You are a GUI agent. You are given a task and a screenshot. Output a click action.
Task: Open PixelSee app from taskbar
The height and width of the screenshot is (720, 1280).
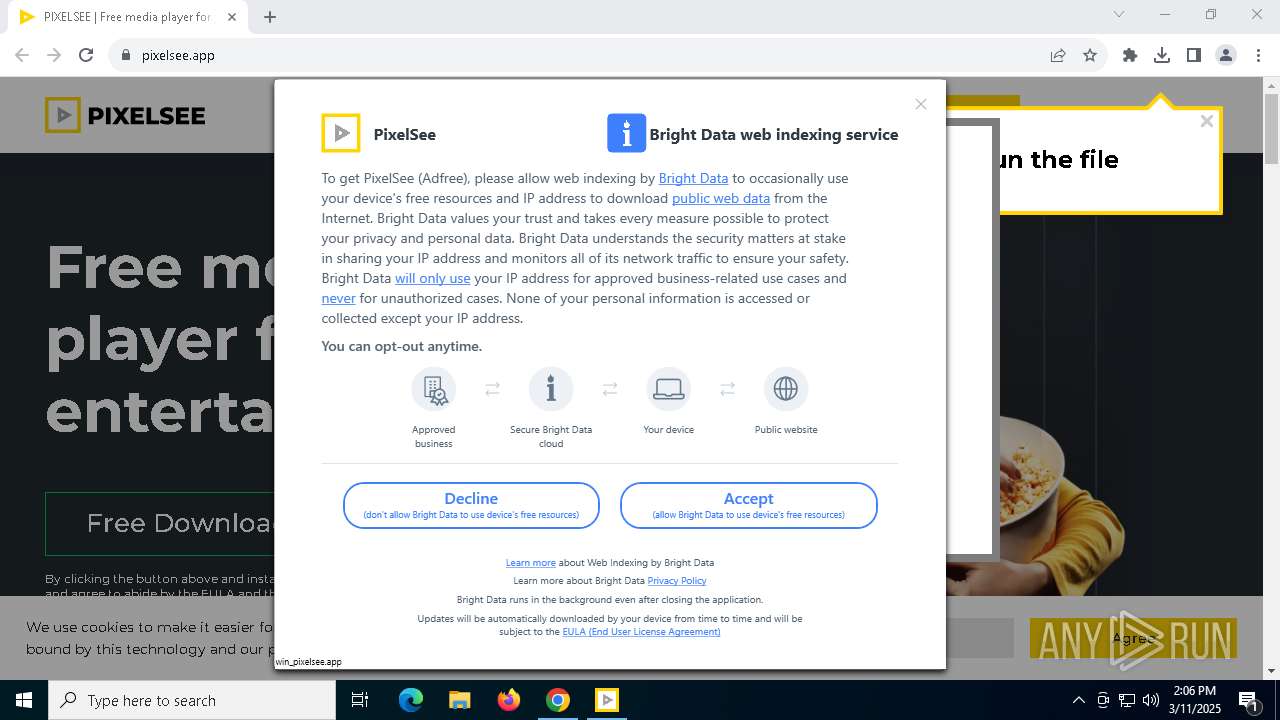[607, 700]
